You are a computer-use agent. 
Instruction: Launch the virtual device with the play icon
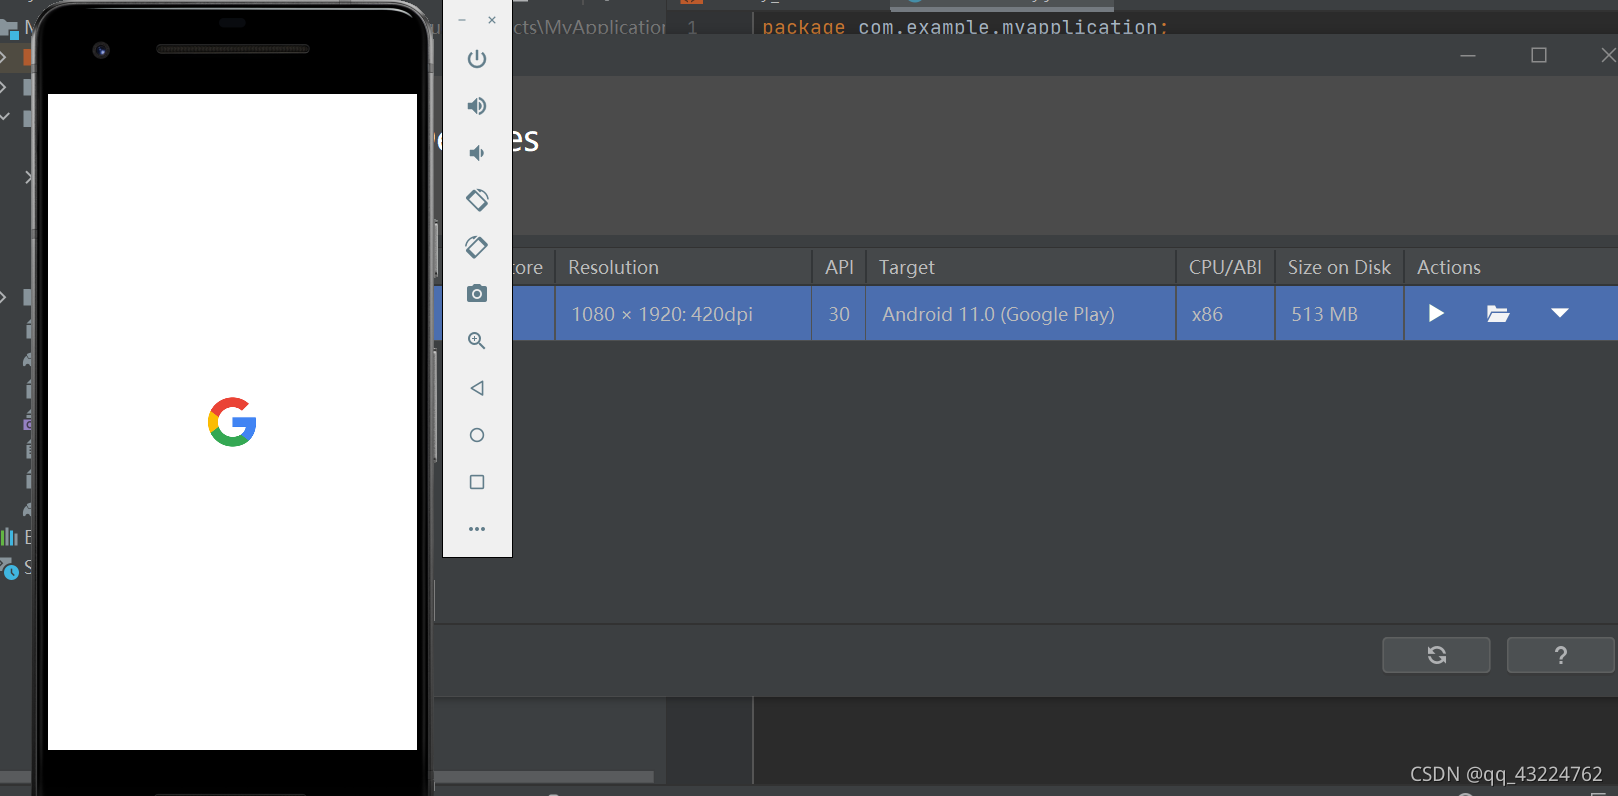click(x=1436, y=314)
